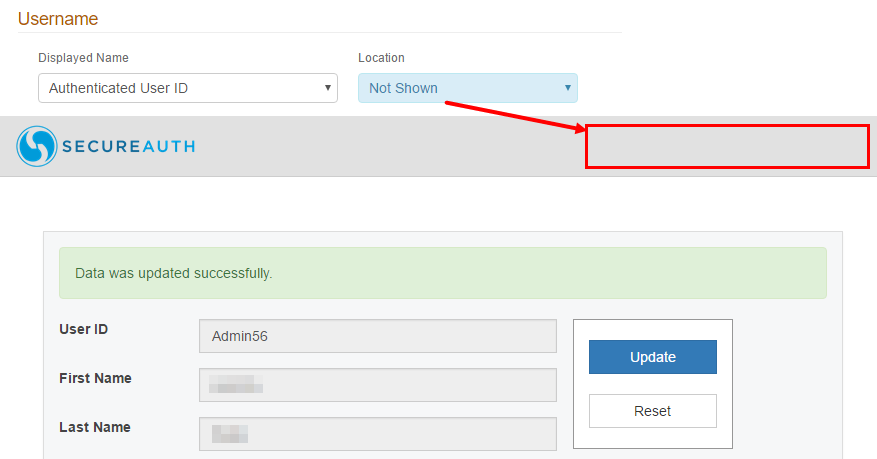
Task: Select the Last Name input field
Action: click(377, 434)
